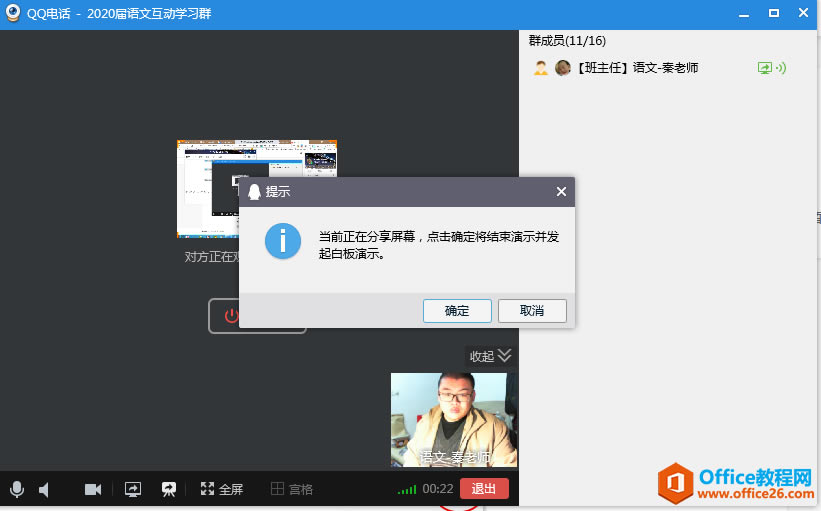
Task: Click 语文-秦老师 webcam video thumbnail
Action: [454, 419]
